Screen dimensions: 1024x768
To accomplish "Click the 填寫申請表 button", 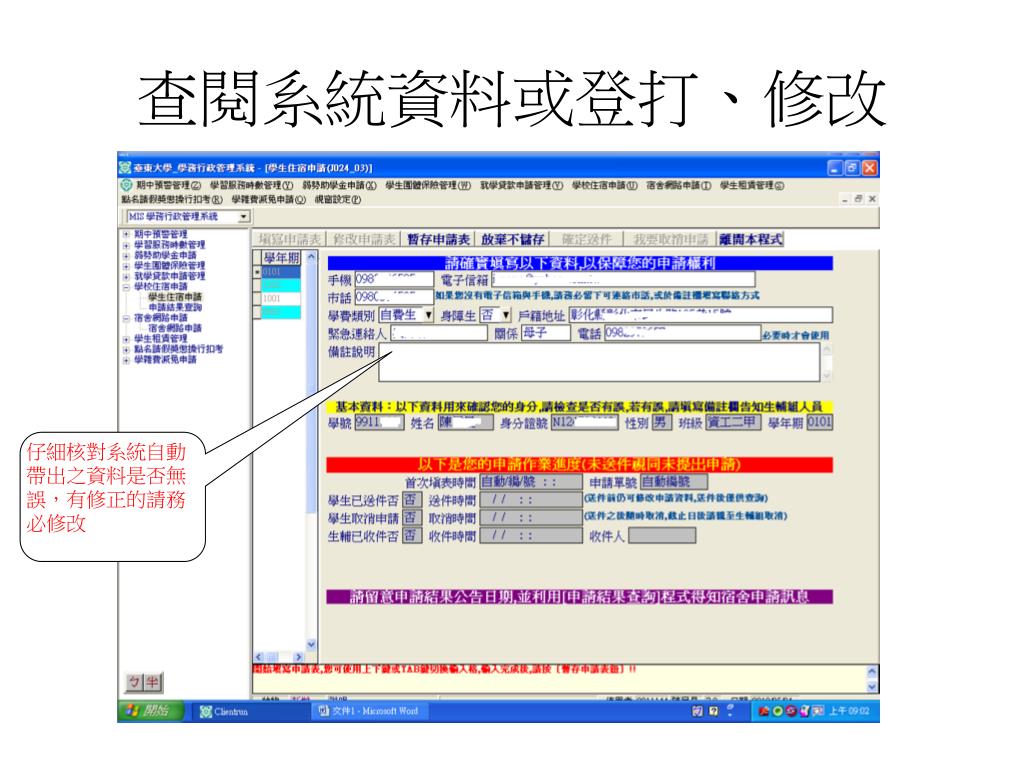I will pyautogui.click(x=289, y=239).
